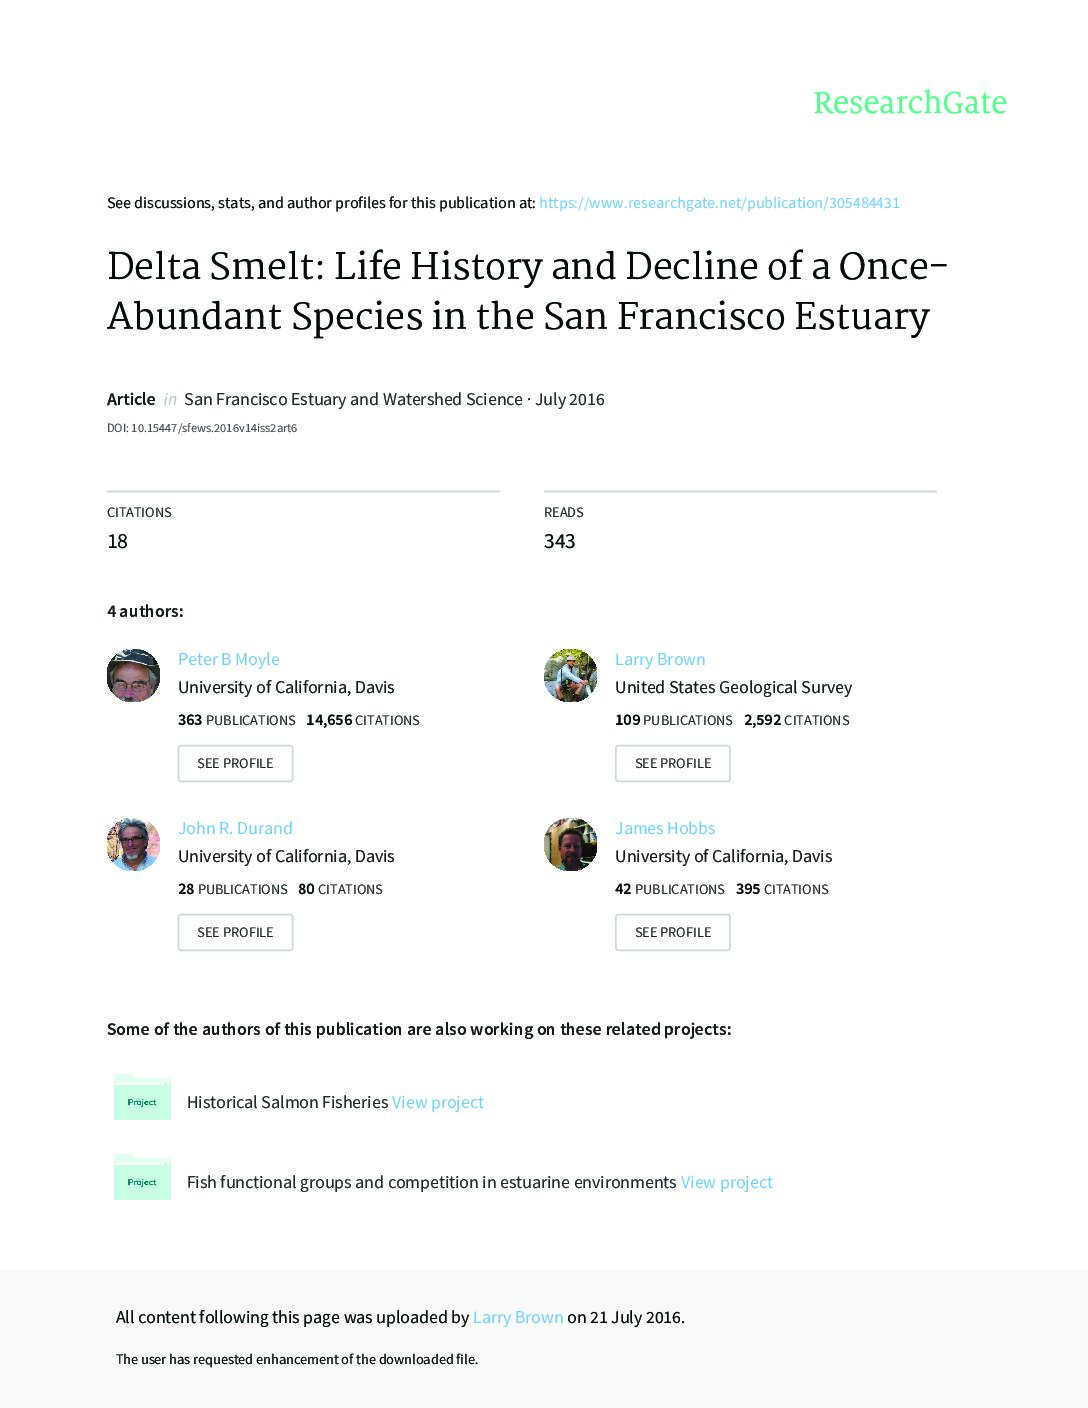
Task: Click Larry Brown's profile photo
Action: click(x=570, y=676)
